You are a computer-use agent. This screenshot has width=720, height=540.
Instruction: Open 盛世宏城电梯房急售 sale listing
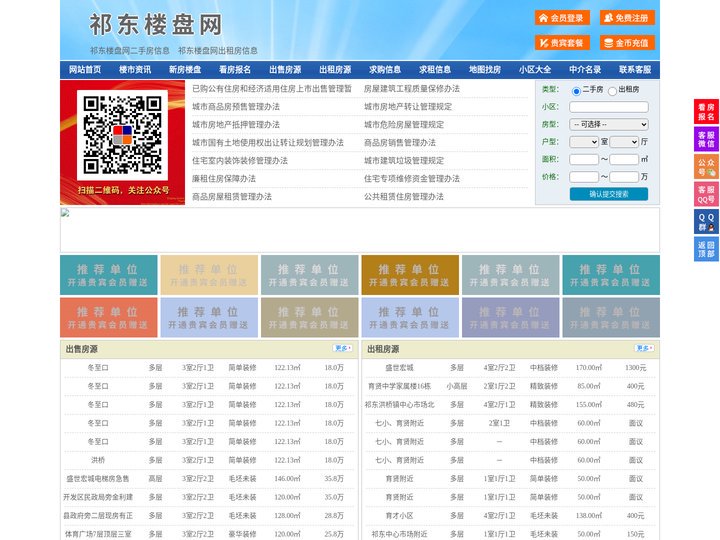click(x=98, y=478)
